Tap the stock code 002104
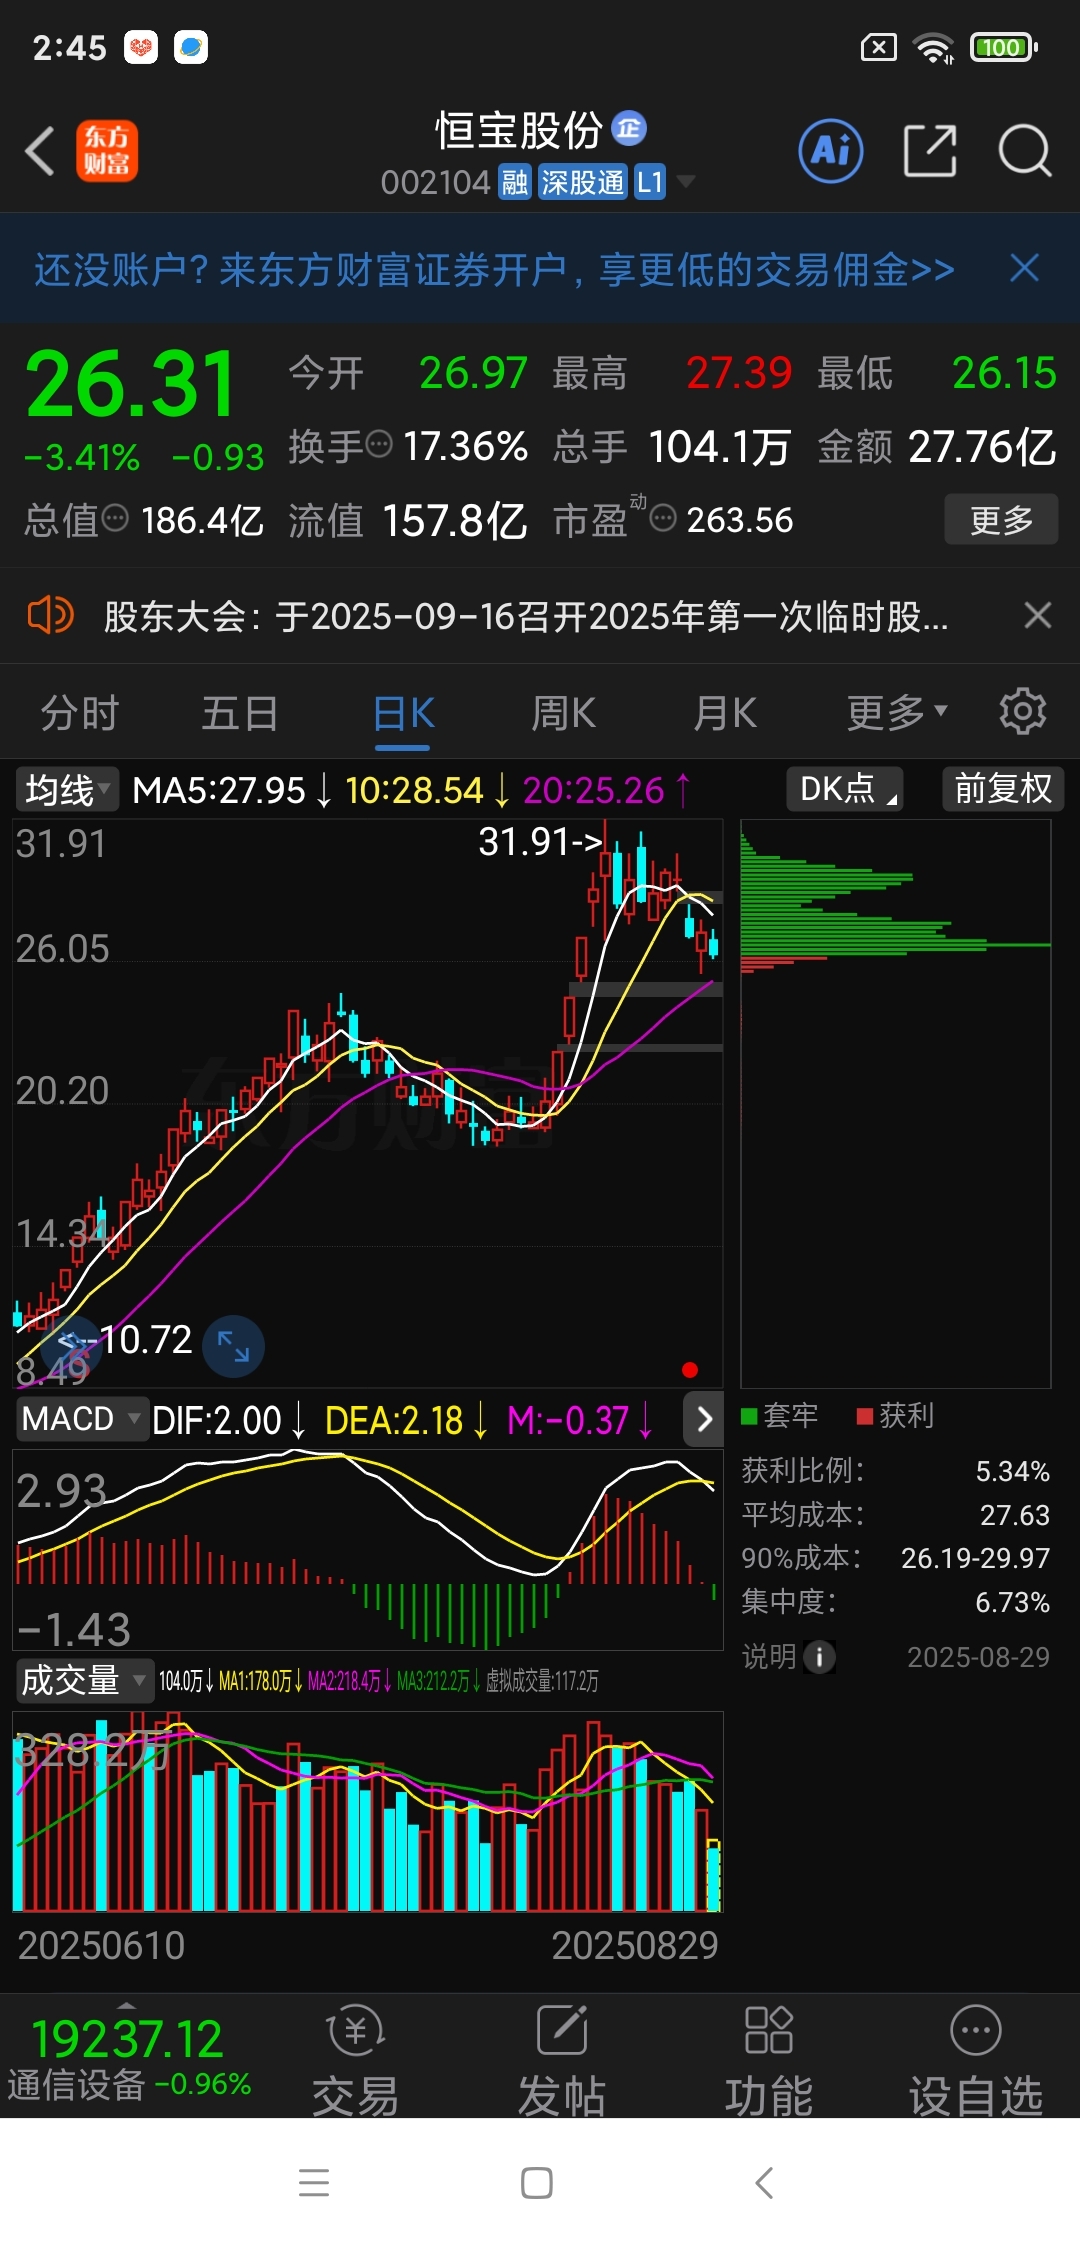The height and width of the screenshot is (2248, 1080). (435, 182)
